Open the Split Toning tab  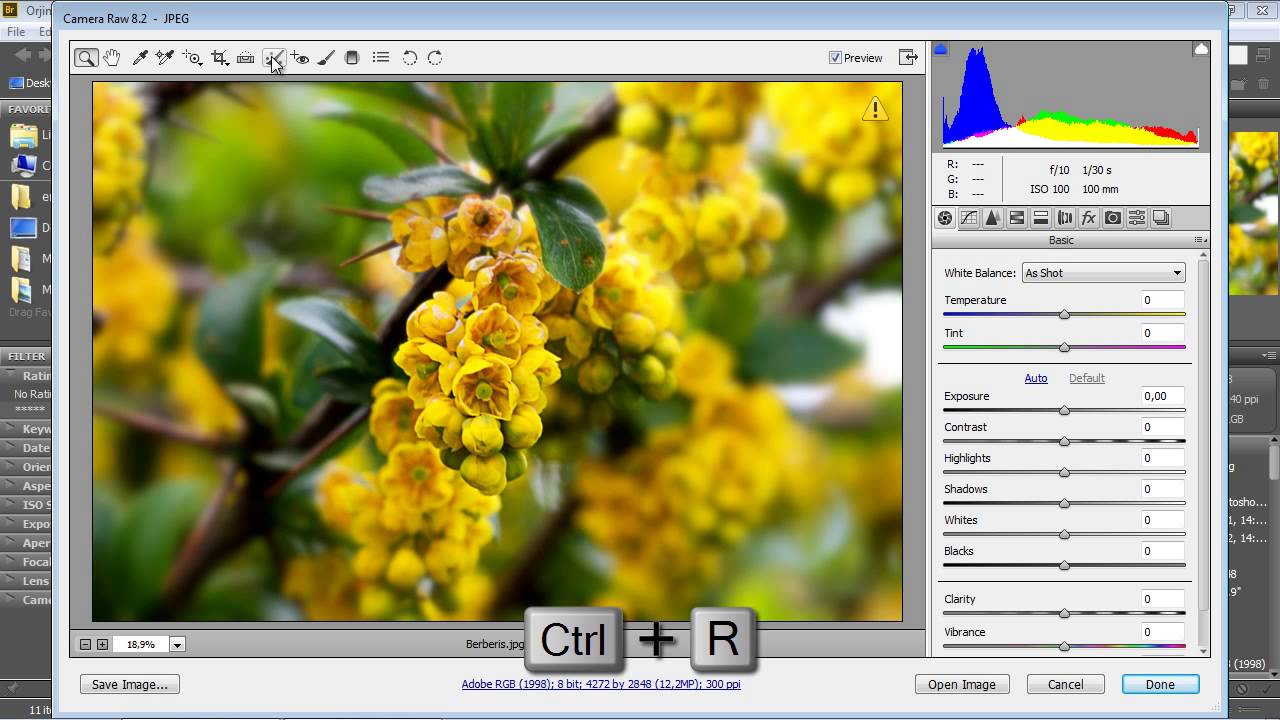[1041, 218]
